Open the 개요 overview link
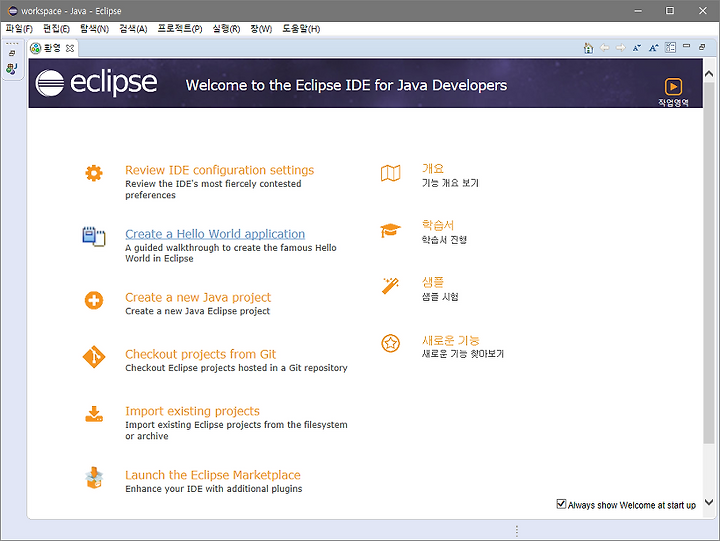The image size is (720, 541). (433, 169)
